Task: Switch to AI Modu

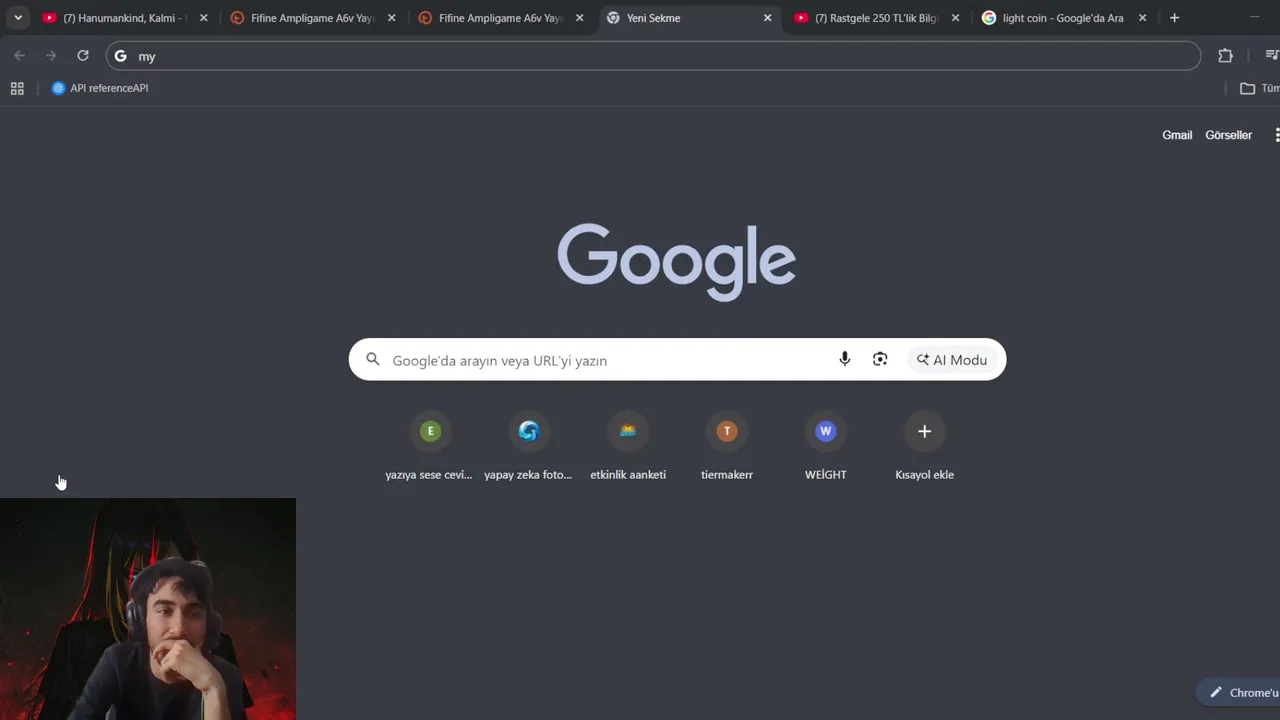Action: 952,360
